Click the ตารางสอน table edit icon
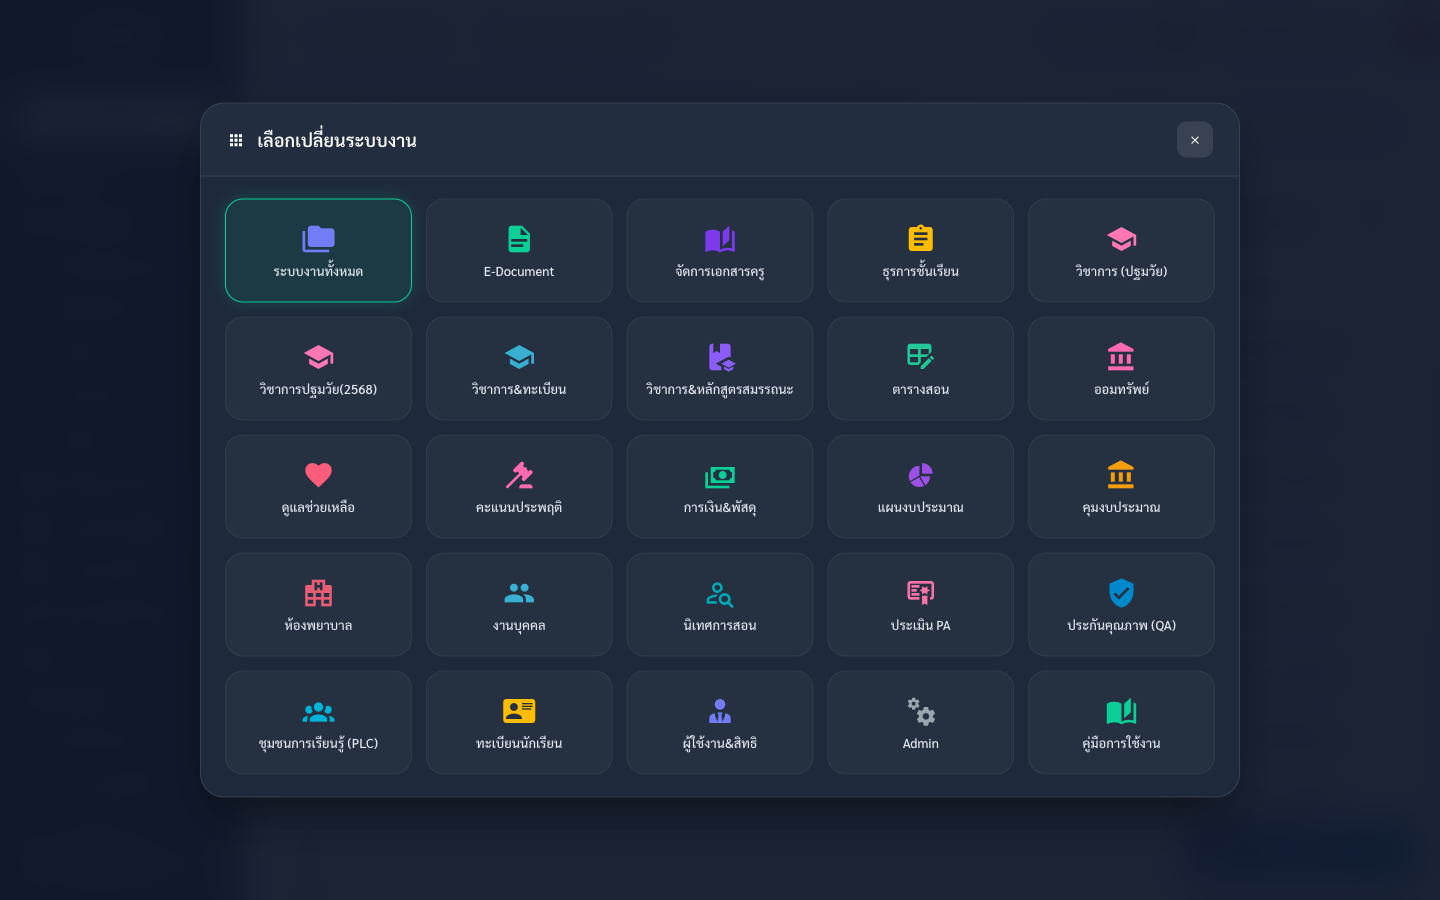1440x900 pixels. tap(920, 357)
